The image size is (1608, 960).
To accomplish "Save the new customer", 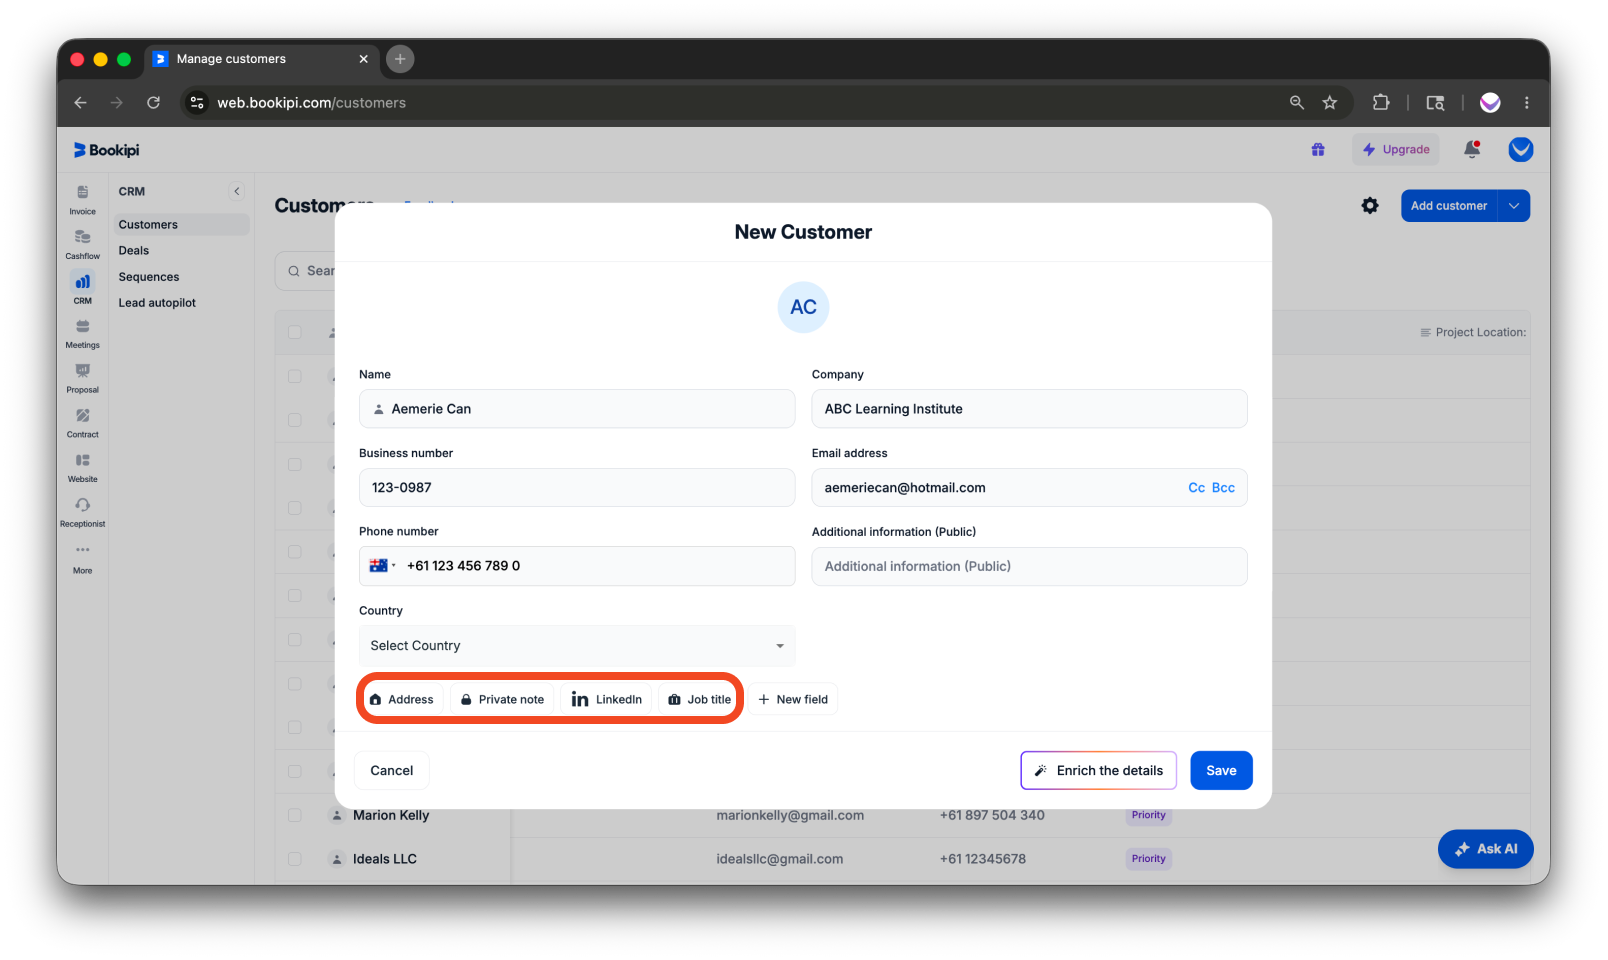I will pos(1221,770).
